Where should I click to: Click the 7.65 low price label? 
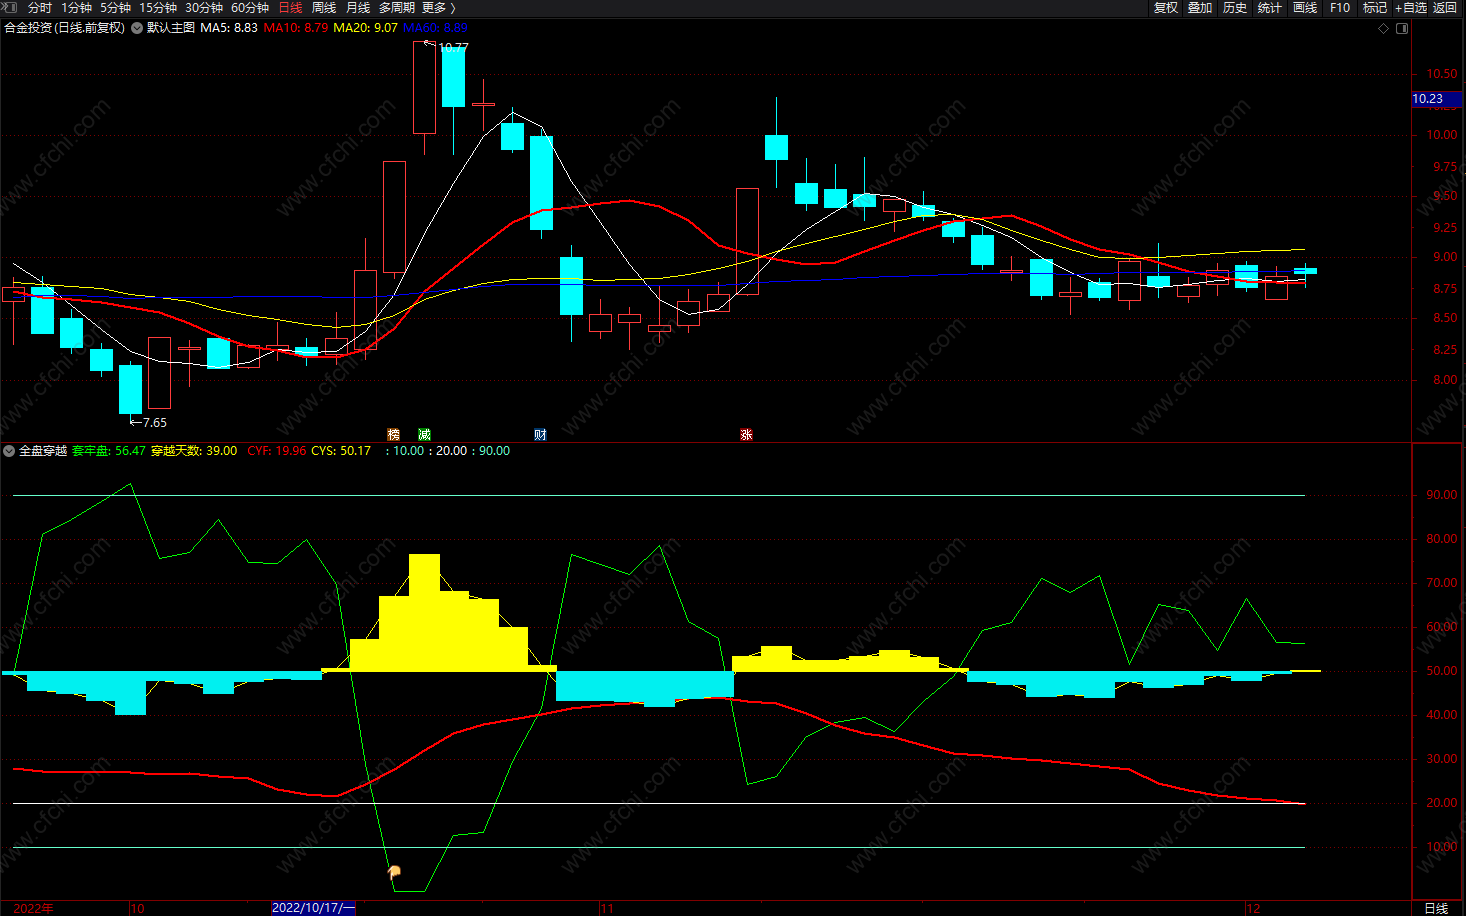[155, 423]
